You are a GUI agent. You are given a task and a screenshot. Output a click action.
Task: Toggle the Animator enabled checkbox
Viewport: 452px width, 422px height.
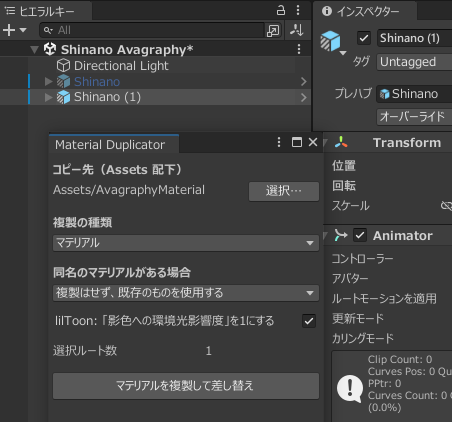[x=360, y=236]
